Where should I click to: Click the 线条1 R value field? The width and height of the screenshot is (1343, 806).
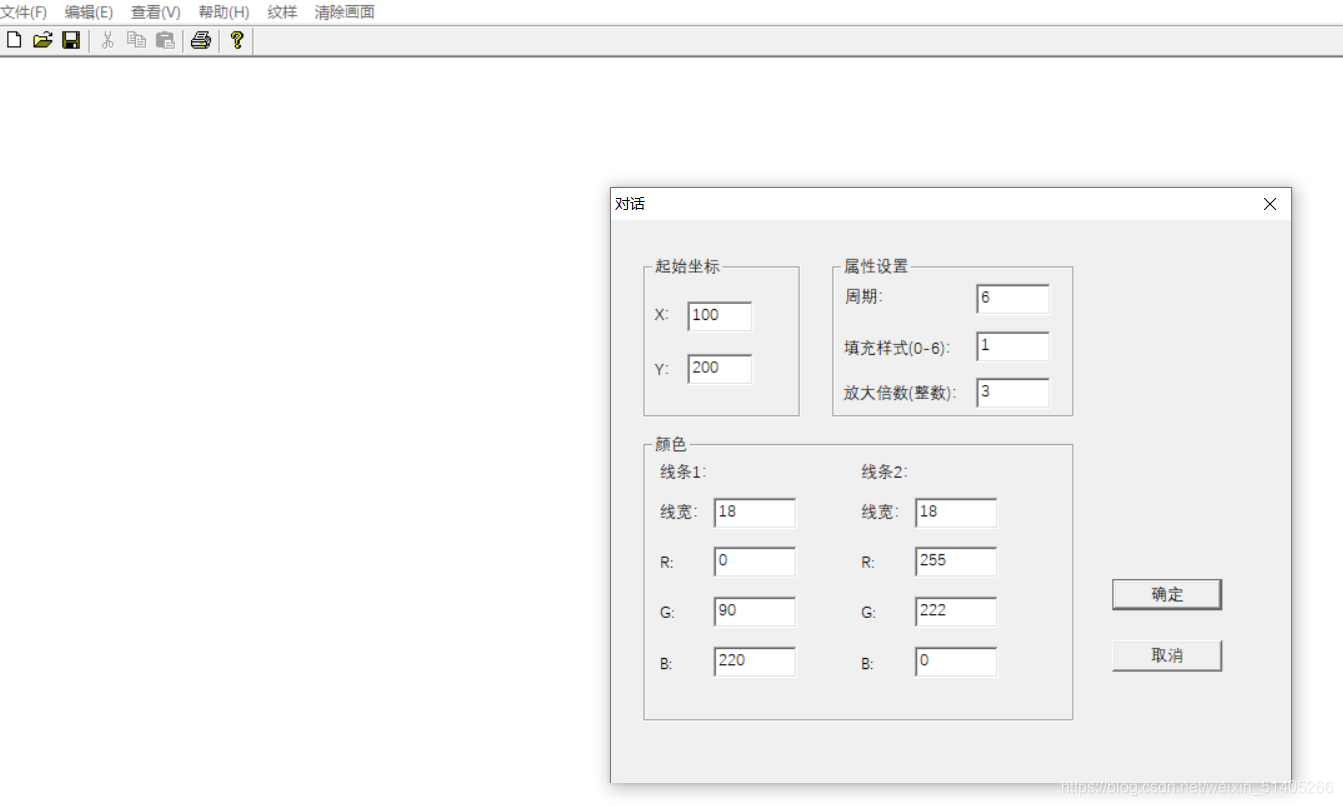pos(755,562)
